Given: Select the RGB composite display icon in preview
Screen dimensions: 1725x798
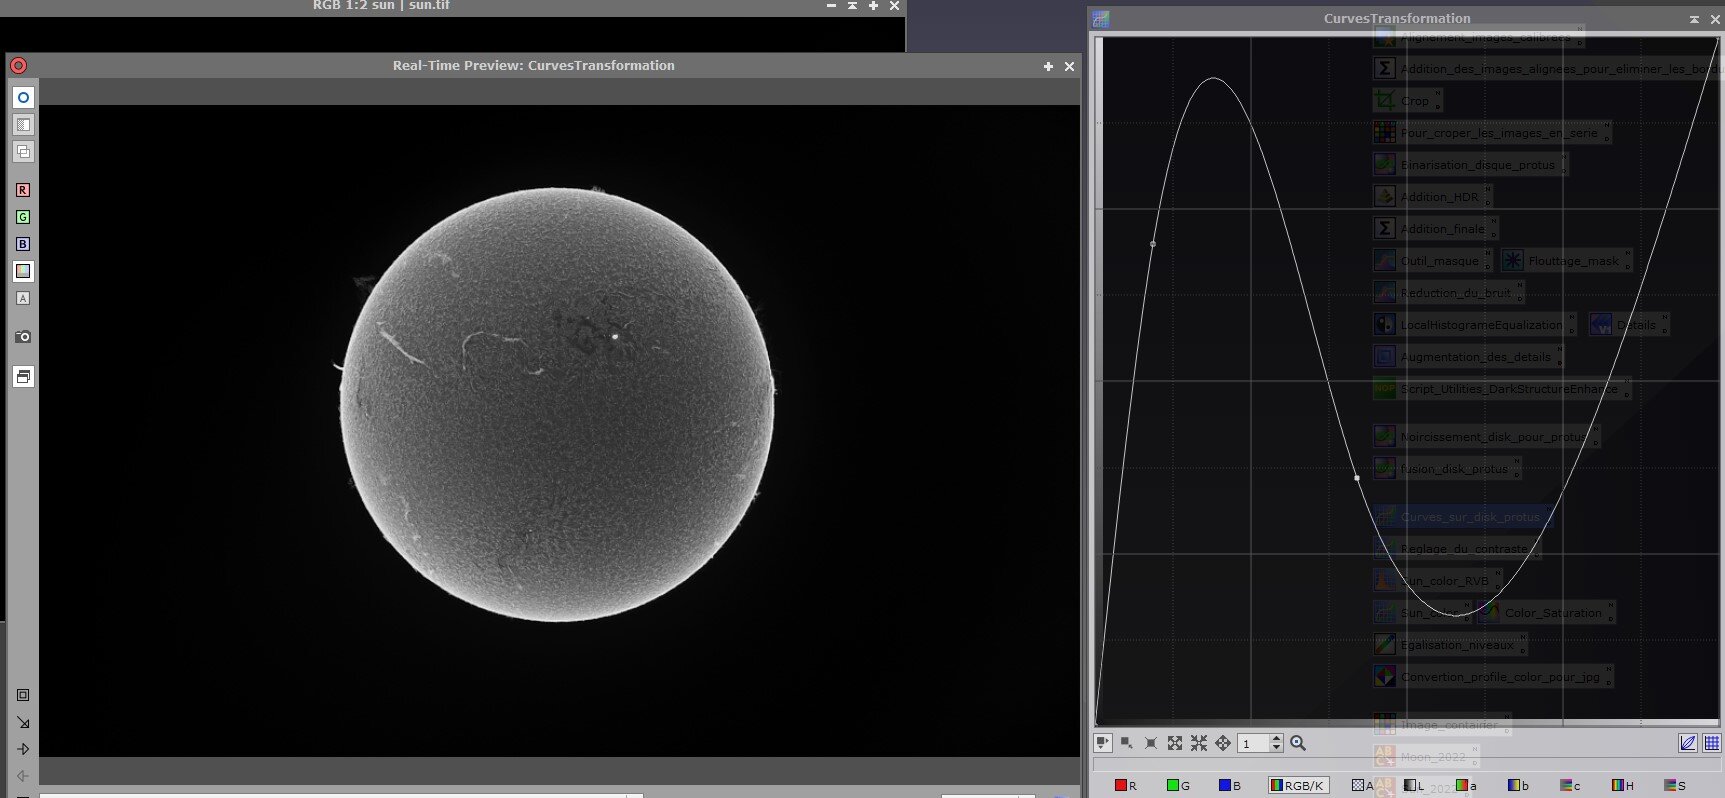Looking at the screenshot, I should click(x=23, y=271).
